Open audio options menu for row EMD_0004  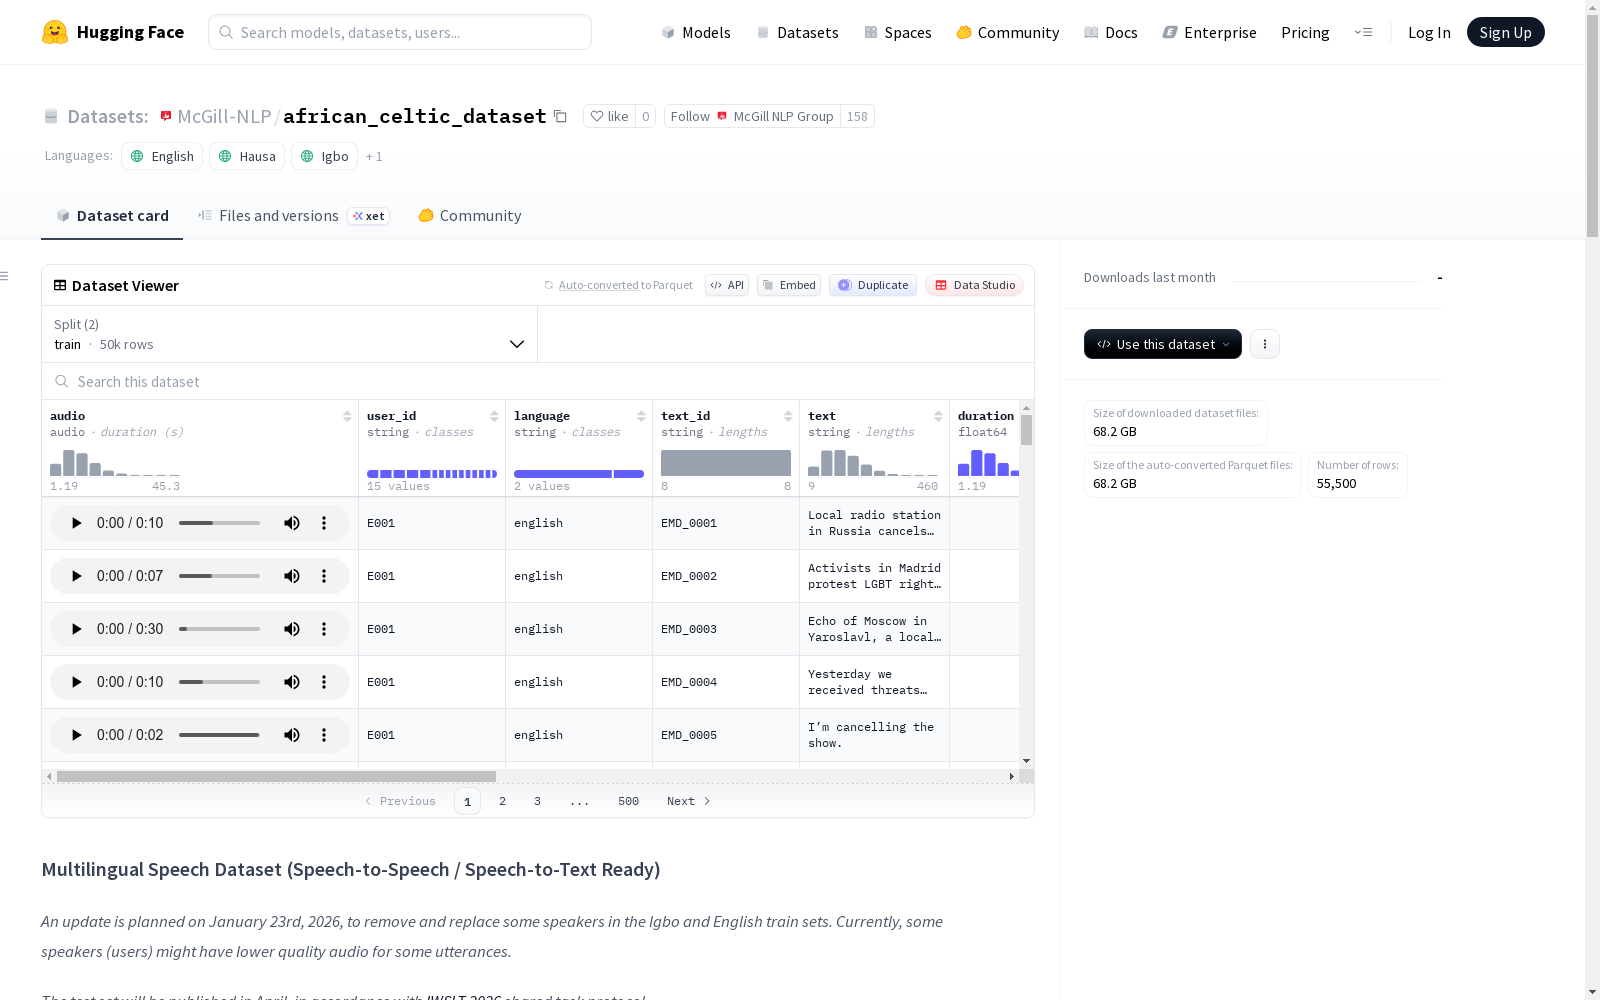(x=324, y=682)
